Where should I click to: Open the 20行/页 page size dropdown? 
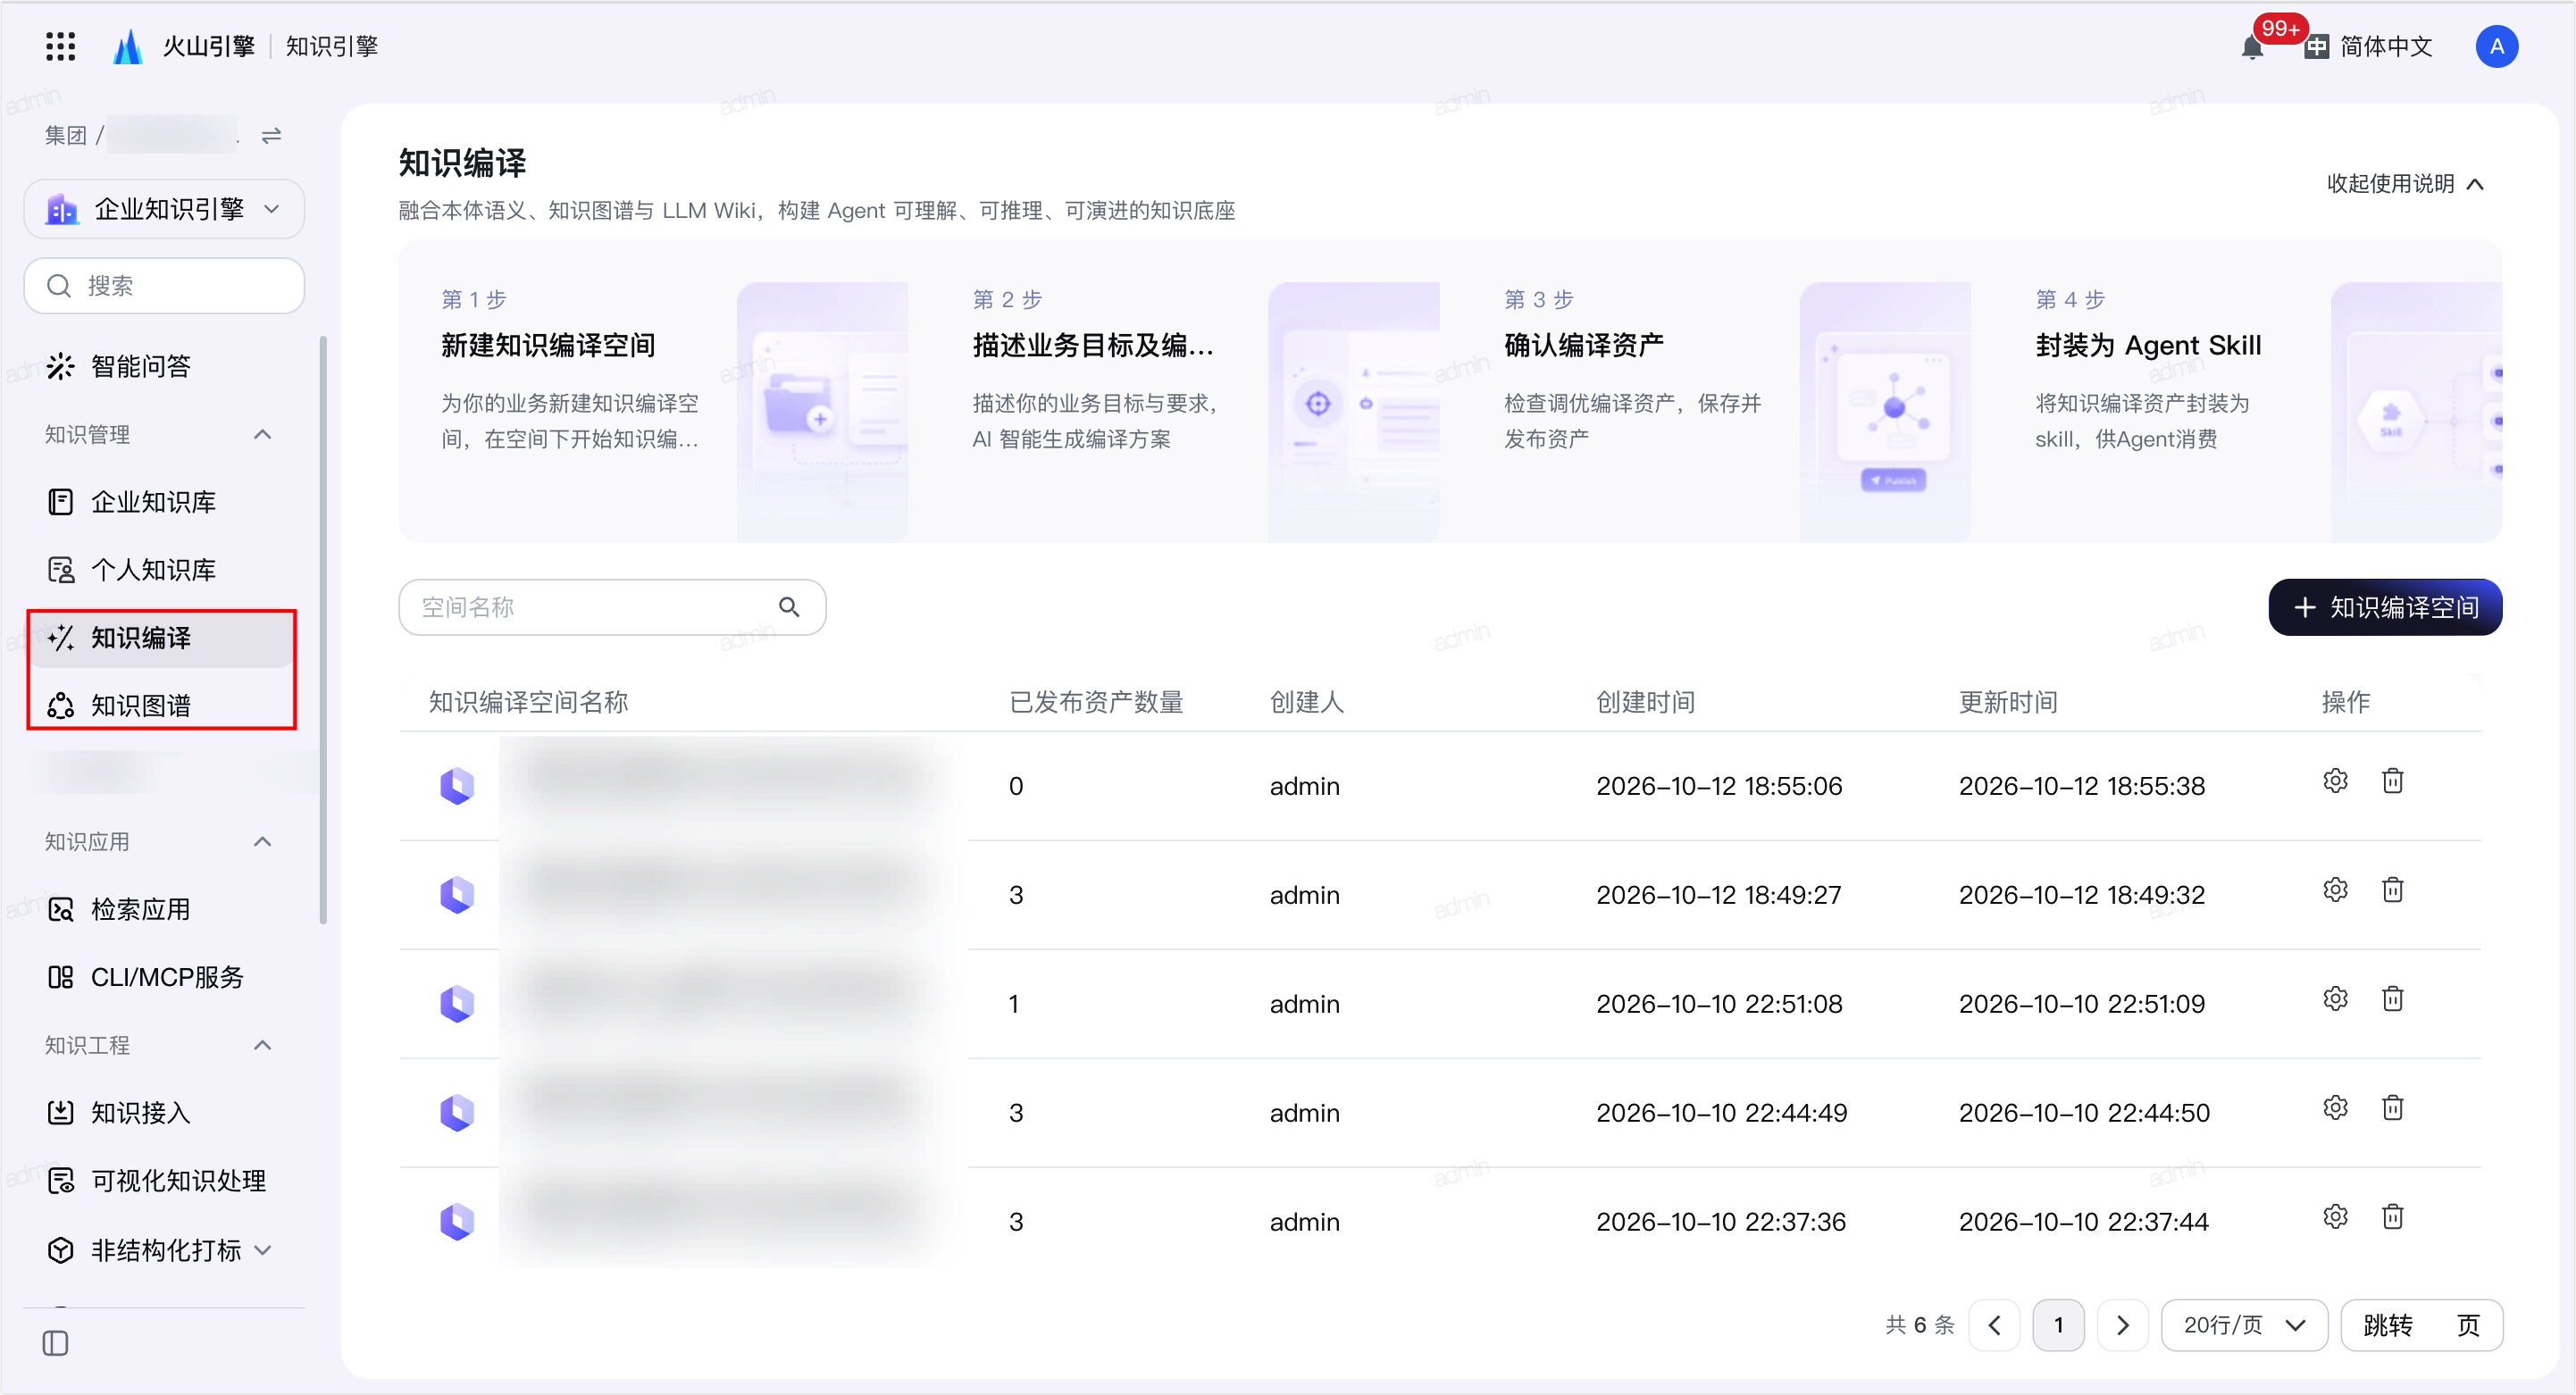(2244, 1325)
